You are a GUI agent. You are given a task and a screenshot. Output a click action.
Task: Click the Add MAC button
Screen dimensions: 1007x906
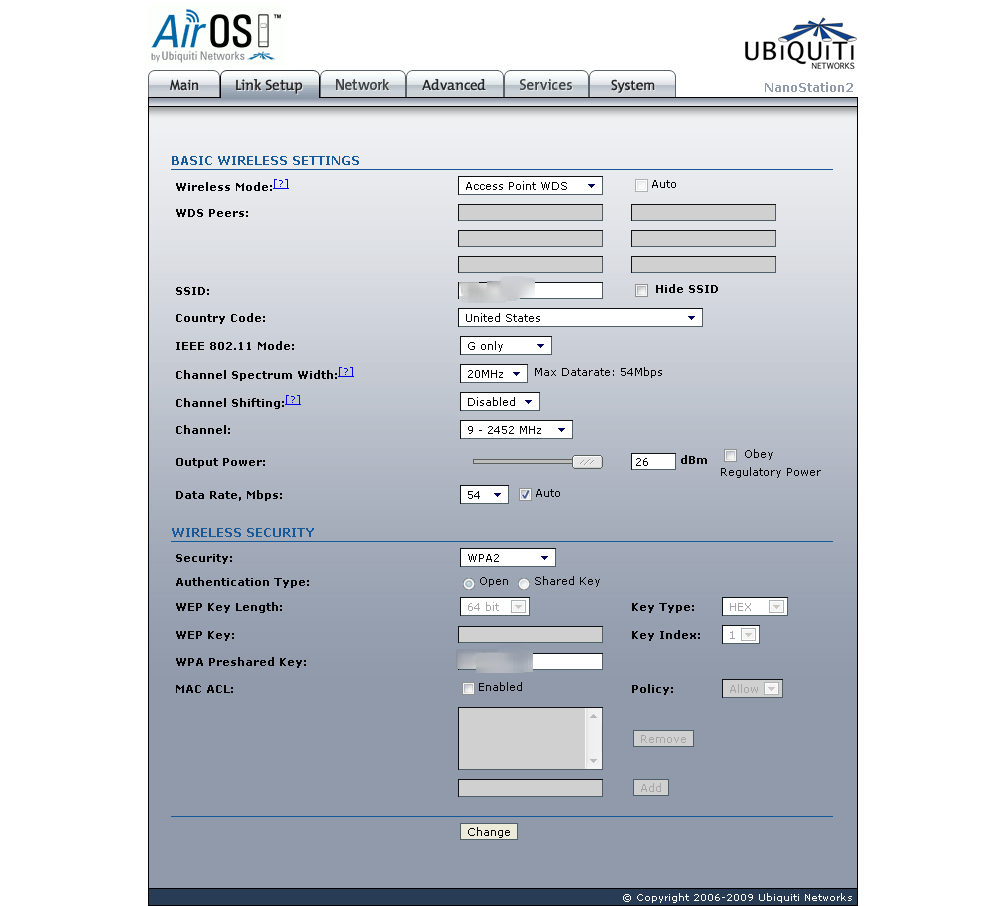click(651, 788)
